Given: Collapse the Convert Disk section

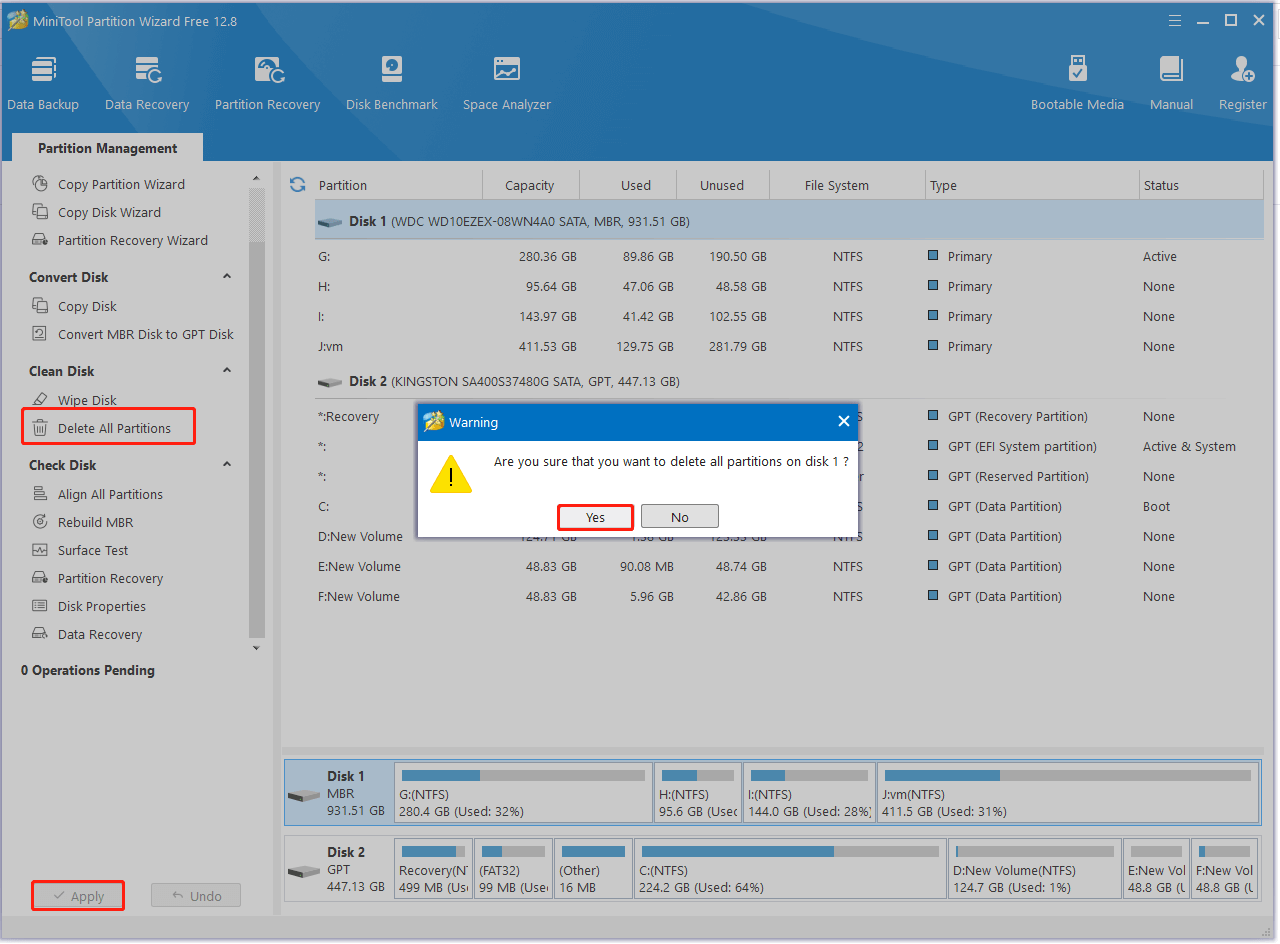Looking at the screenshot, I should click(x=227, y=277).
